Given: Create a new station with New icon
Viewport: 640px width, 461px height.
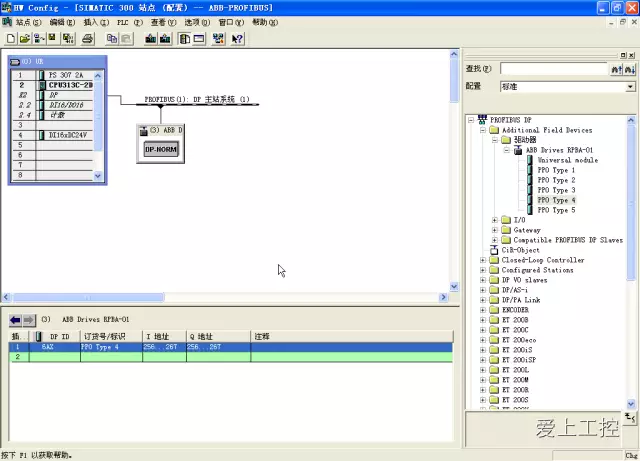Looking at the screenshot, I should 11,39.
